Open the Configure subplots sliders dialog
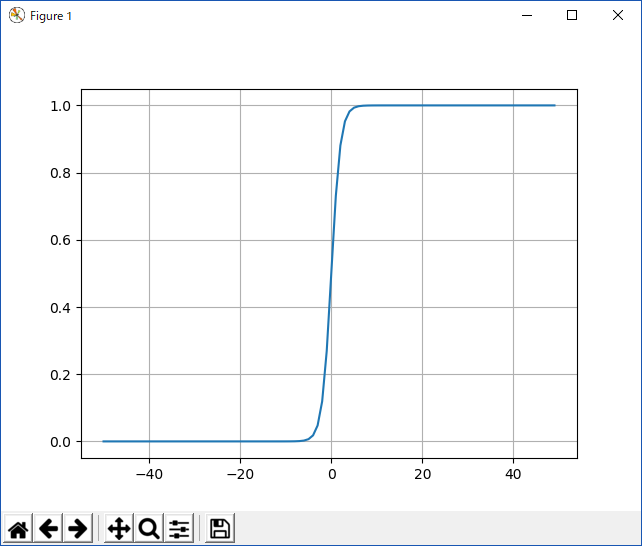The height and width of the screenshot is (546, 642). tap(180, 529)
